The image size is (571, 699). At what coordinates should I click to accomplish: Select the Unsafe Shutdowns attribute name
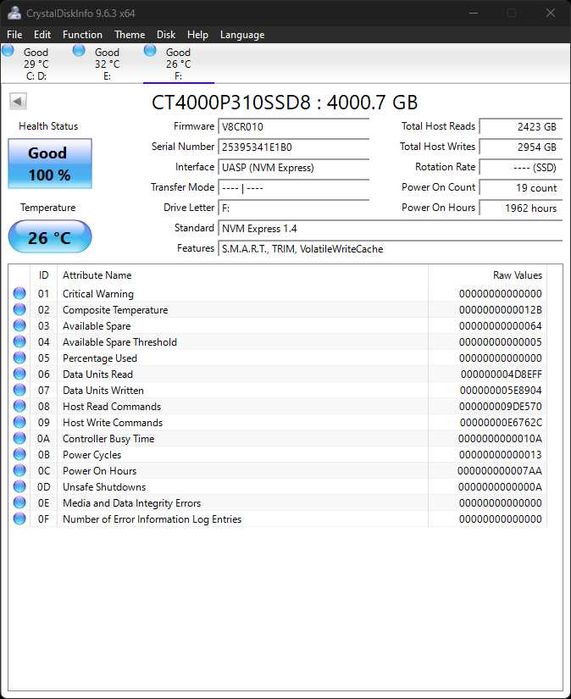(x=104, y=487)
